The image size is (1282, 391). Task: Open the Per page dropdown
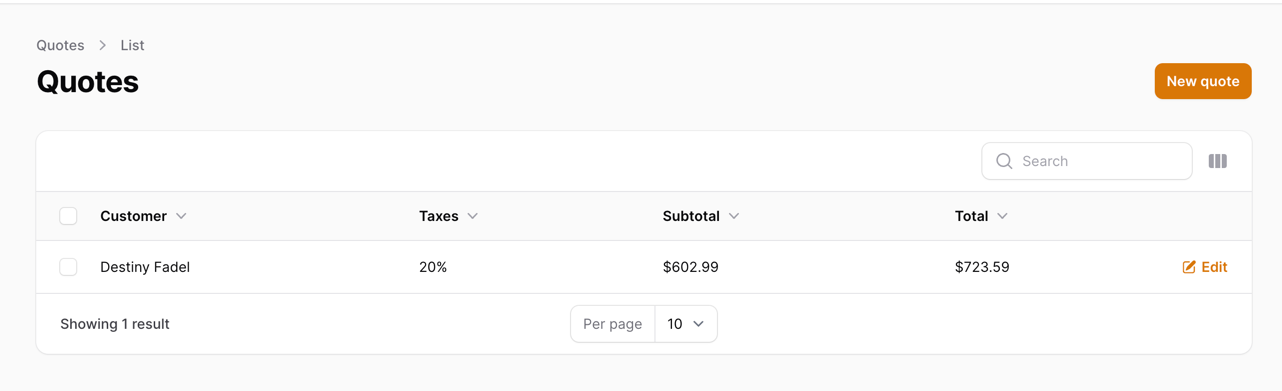(686, 324)
